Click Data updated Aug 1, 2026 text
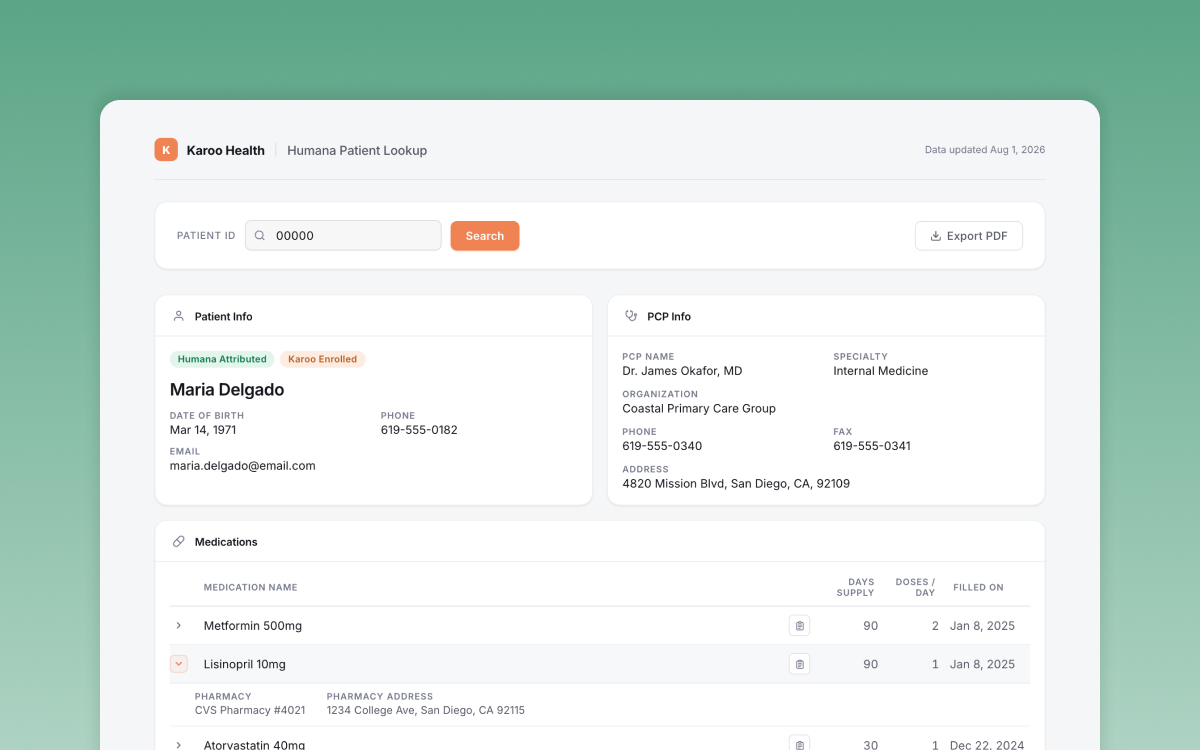The image size is (1200, 750). tap(985, 150)
